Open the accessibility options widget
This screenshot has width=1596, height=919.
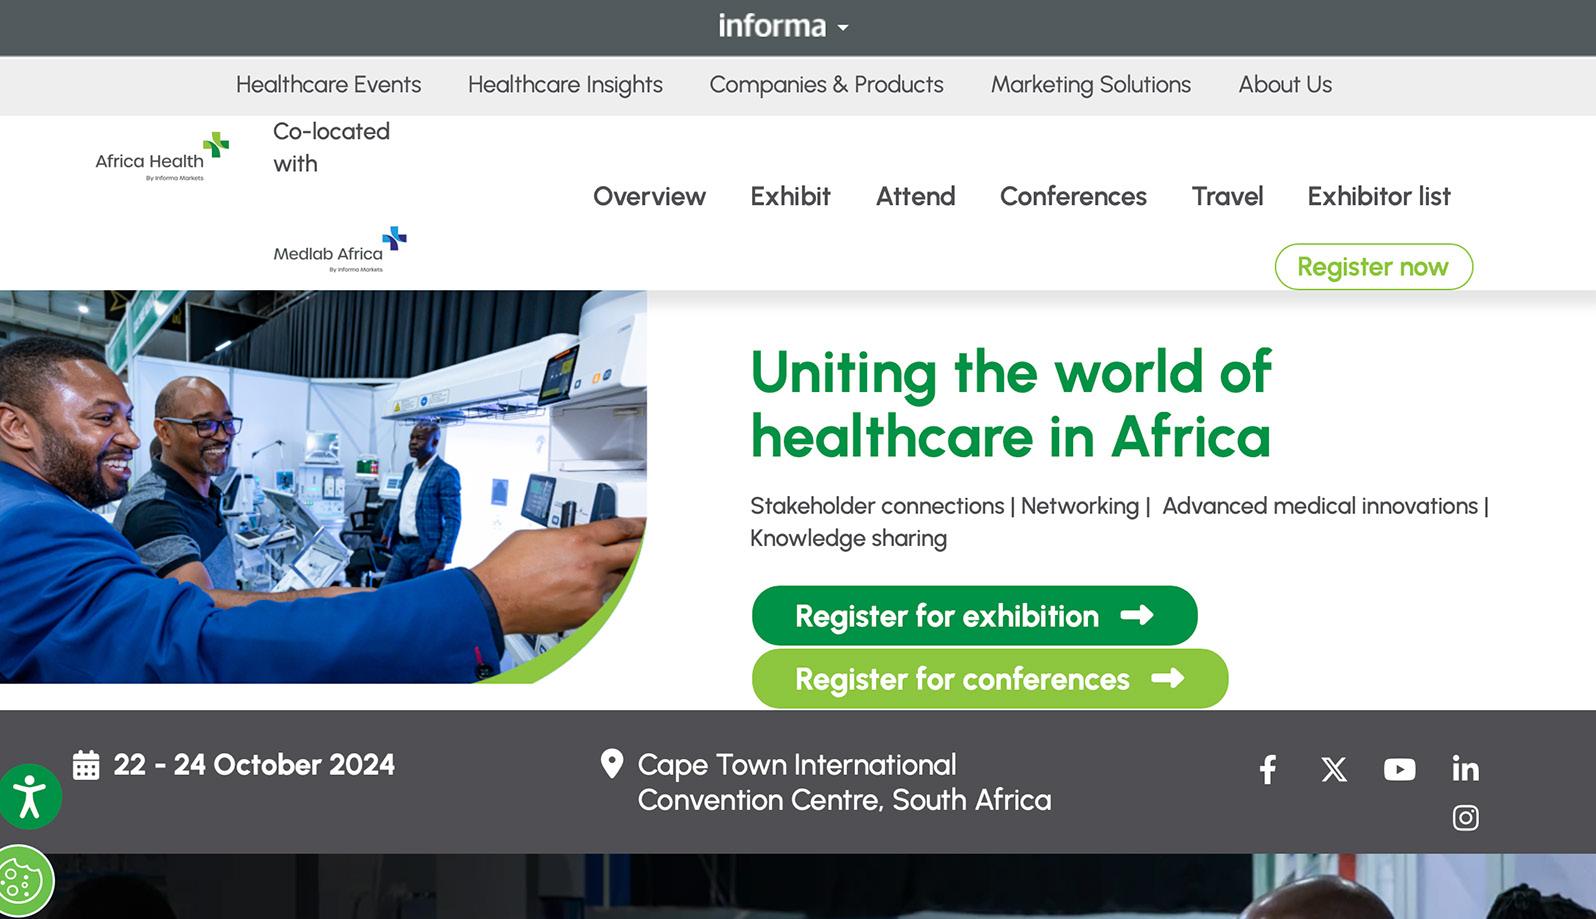point(30,797)
